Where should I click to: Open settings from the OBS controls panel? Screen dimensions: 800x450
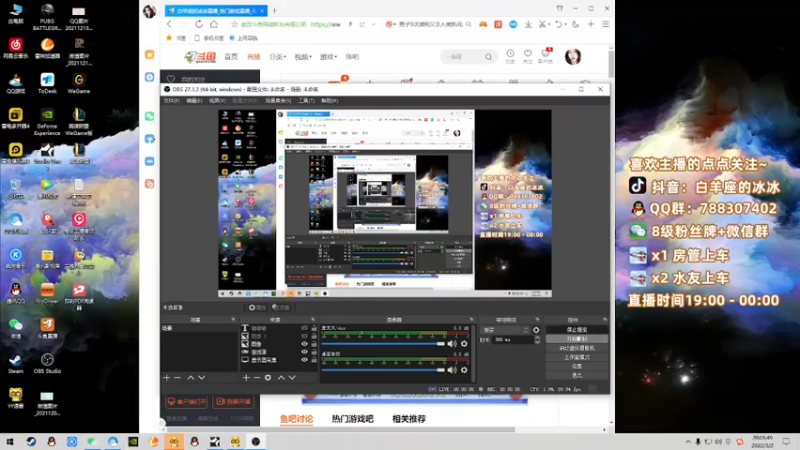pyautogui.click(x=577, y=366)
